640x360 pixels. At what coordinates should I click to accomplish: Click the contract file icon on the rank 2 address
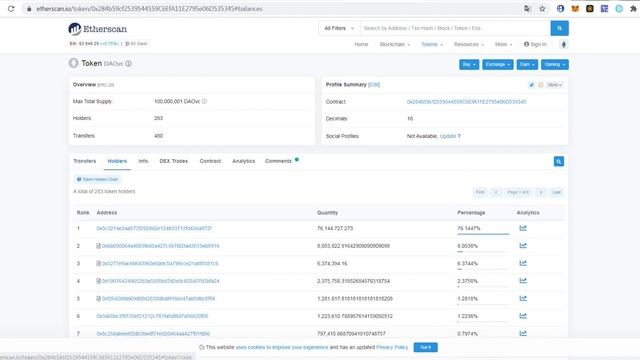point(98,246)
